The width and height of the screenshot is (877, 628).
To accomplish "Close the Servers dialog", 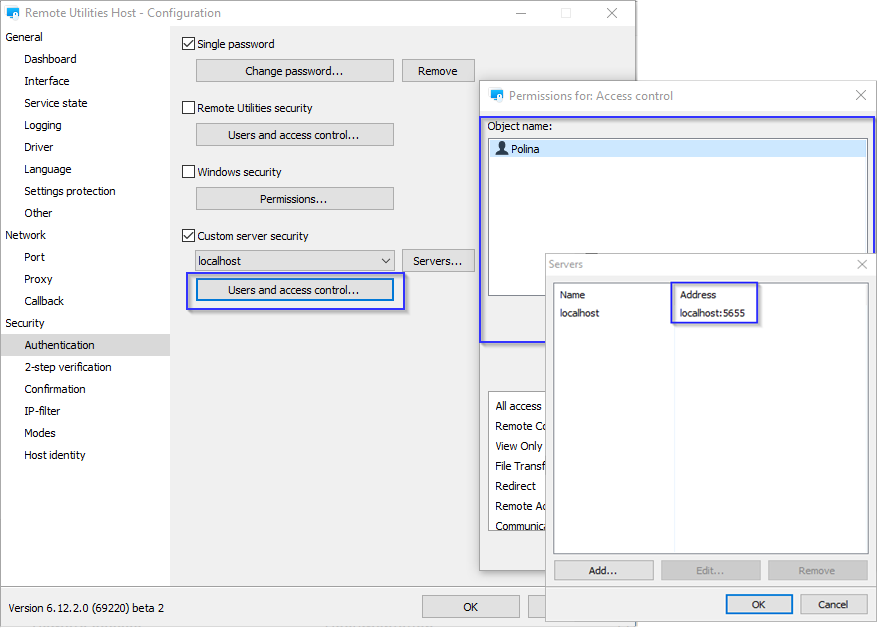I will pyautogui.click(x=862, y=264).
